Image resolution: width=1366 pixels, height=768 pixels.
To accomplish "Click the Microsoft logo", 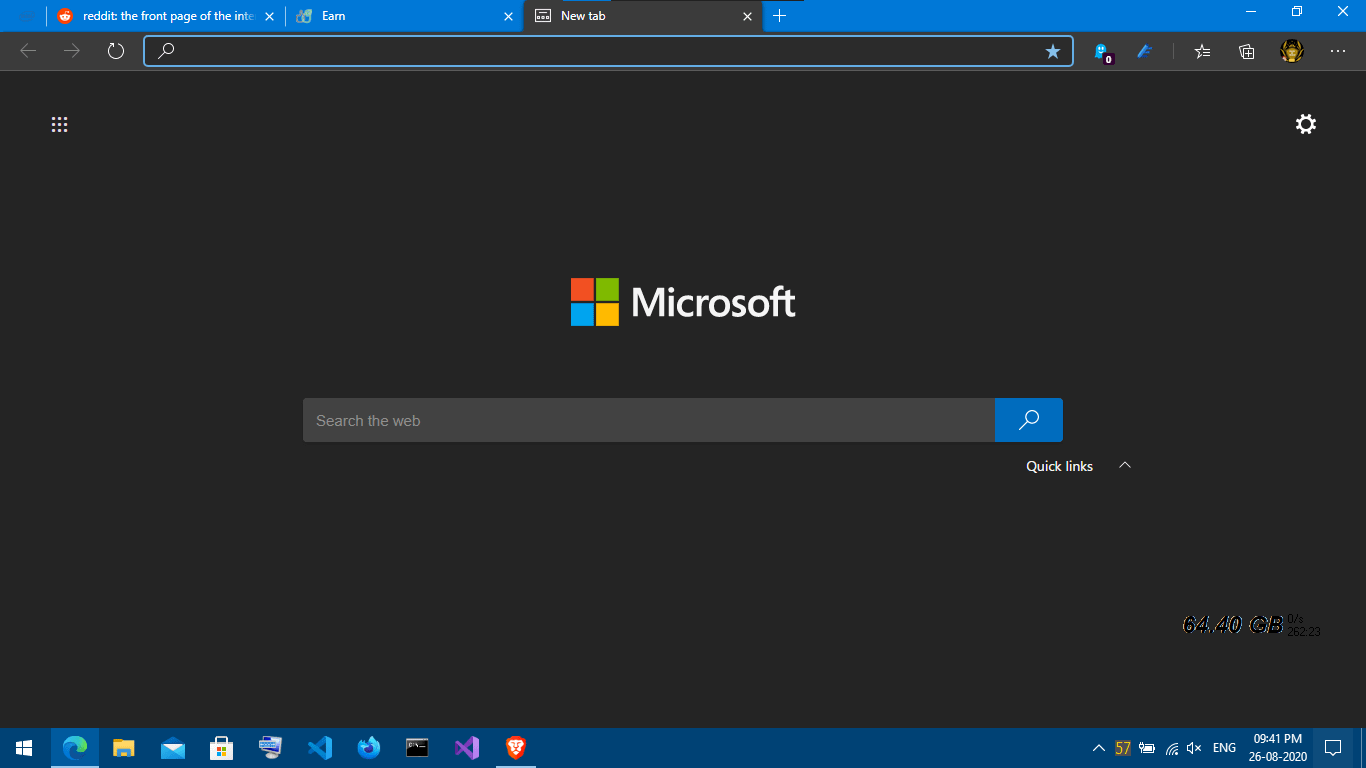I will click(683, 302).
